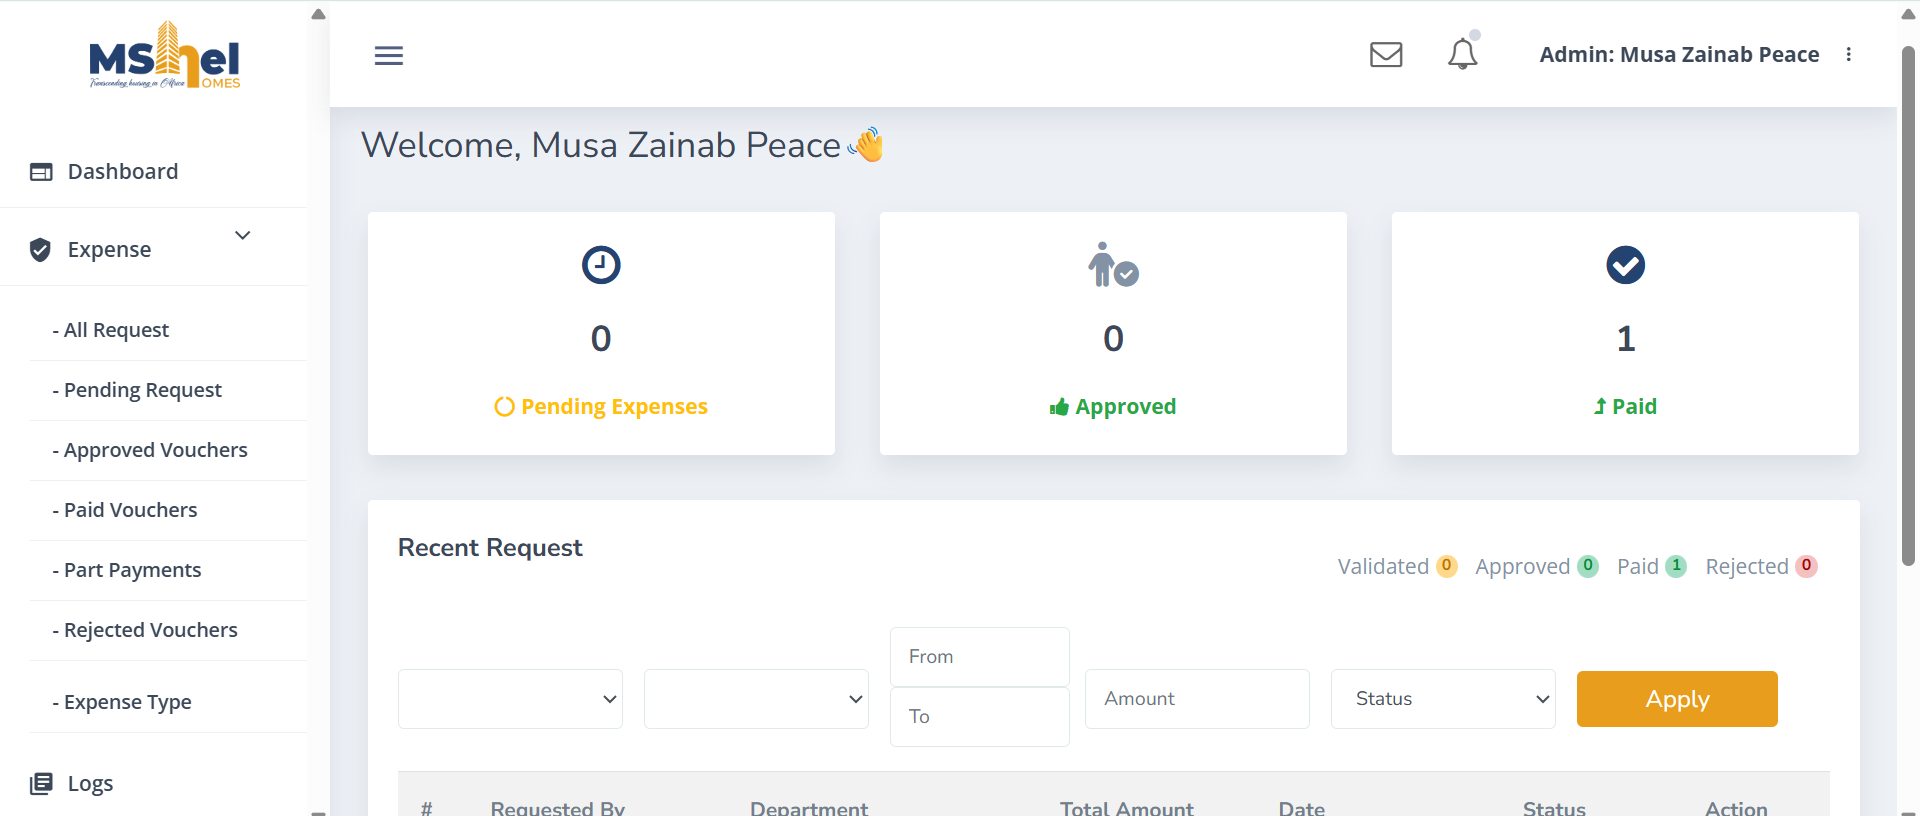Click the three-dot admin options icon
Viewport: 1920px width, 816px height.
(x=1849, y=54)
